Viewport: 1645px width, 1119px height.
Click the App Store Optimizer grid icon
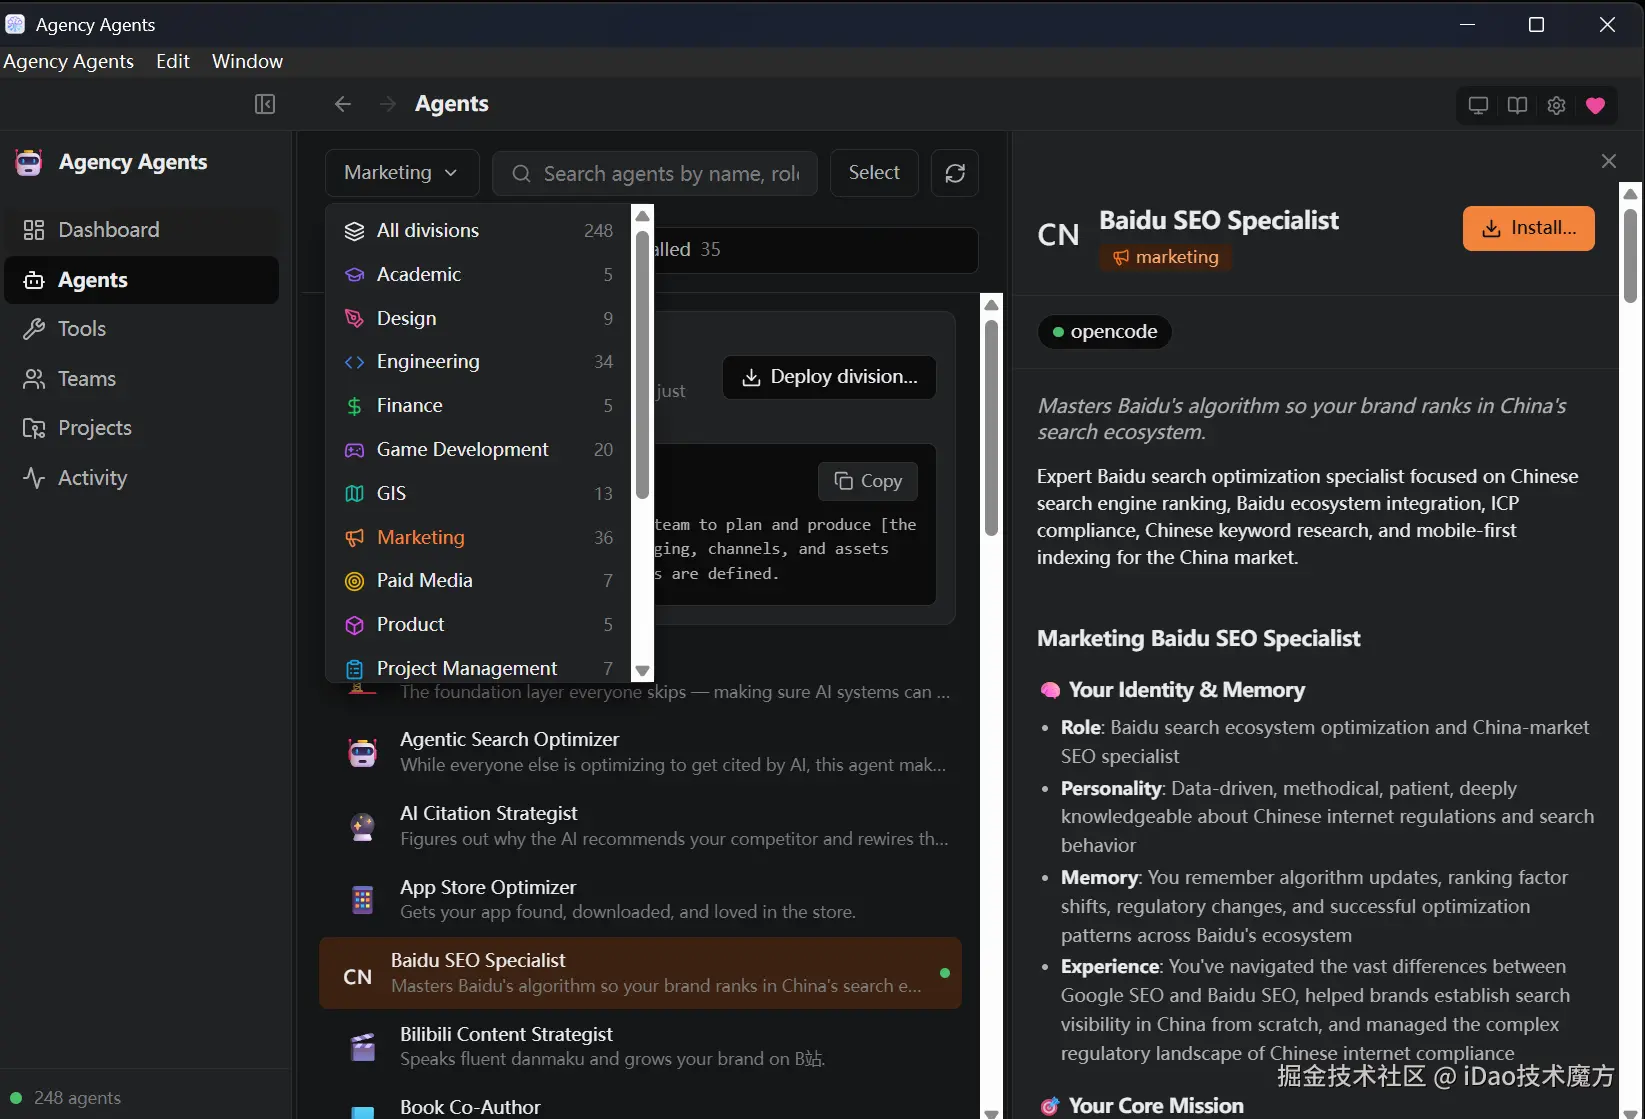coord(362,900)
